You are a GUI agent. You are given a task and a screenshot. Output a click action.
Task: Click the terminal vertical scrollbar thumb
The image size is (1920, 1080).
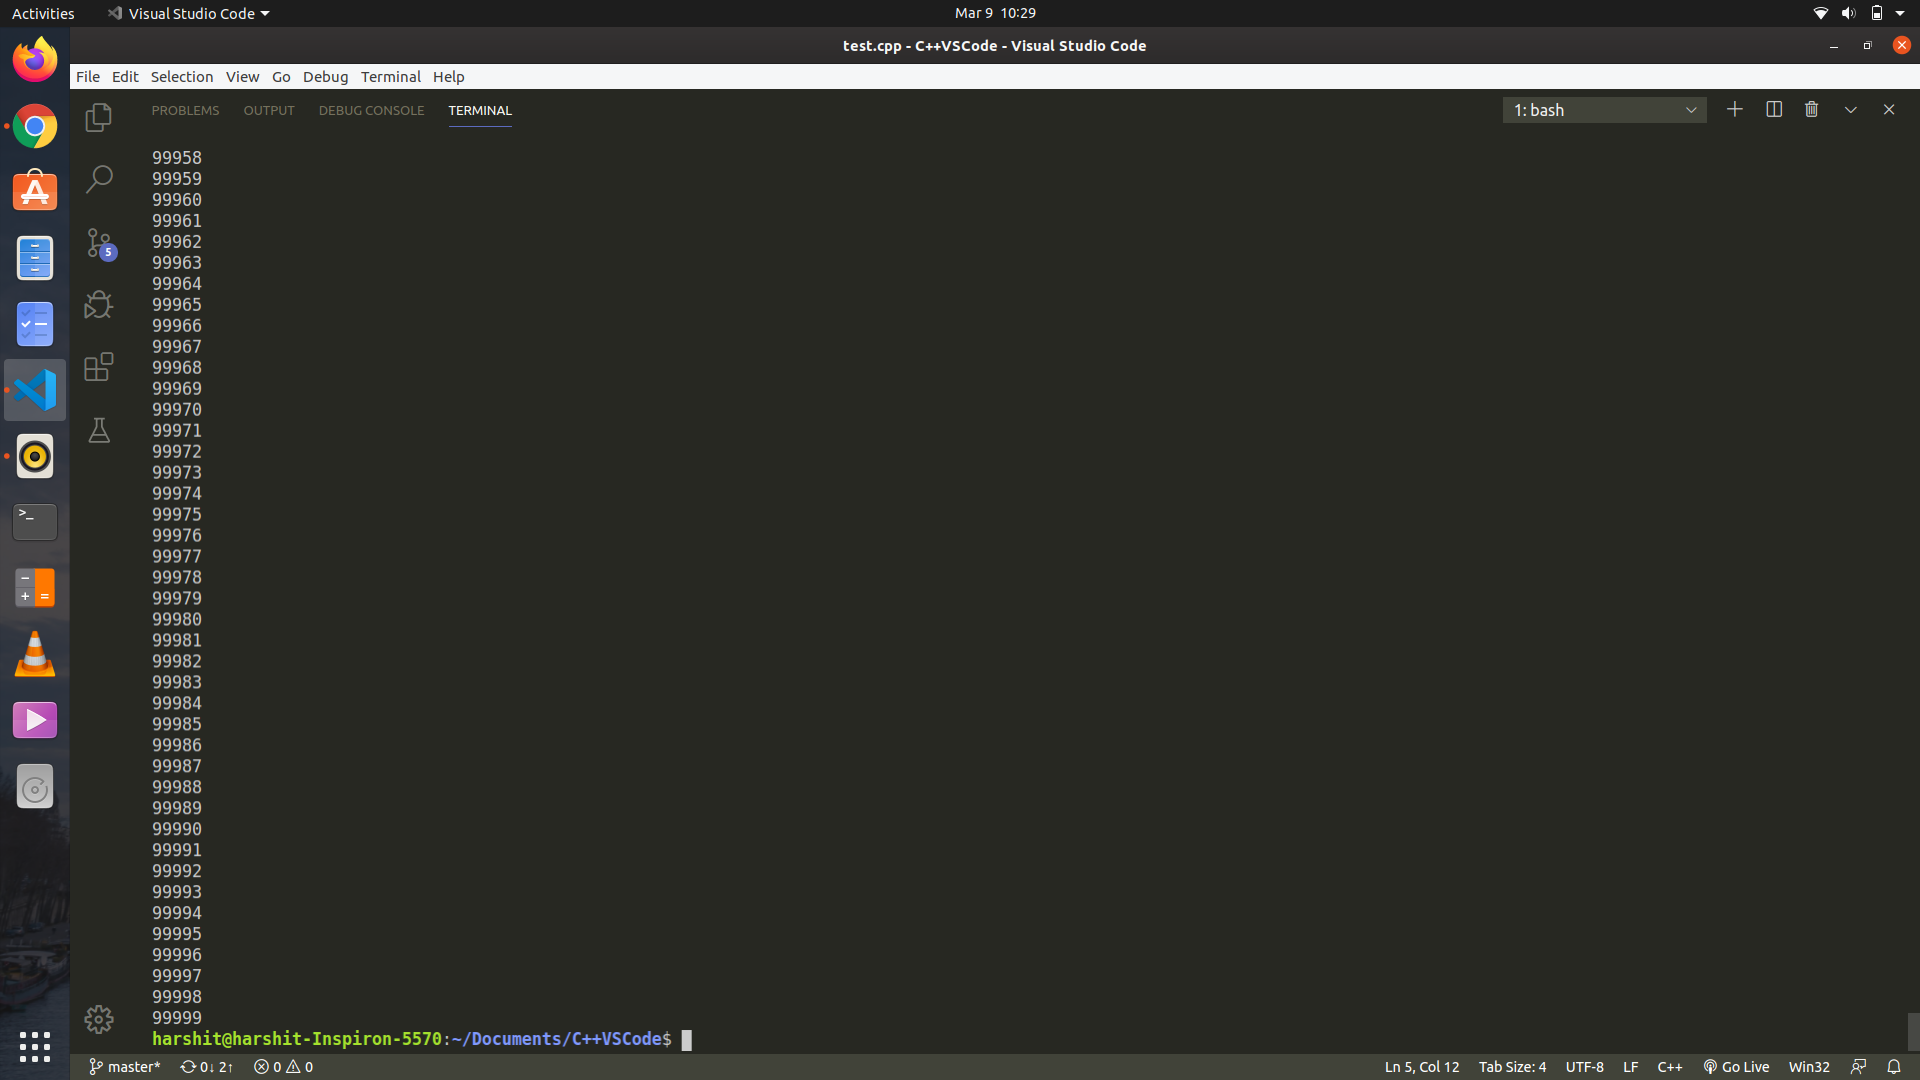(x=1912, y=1030)
